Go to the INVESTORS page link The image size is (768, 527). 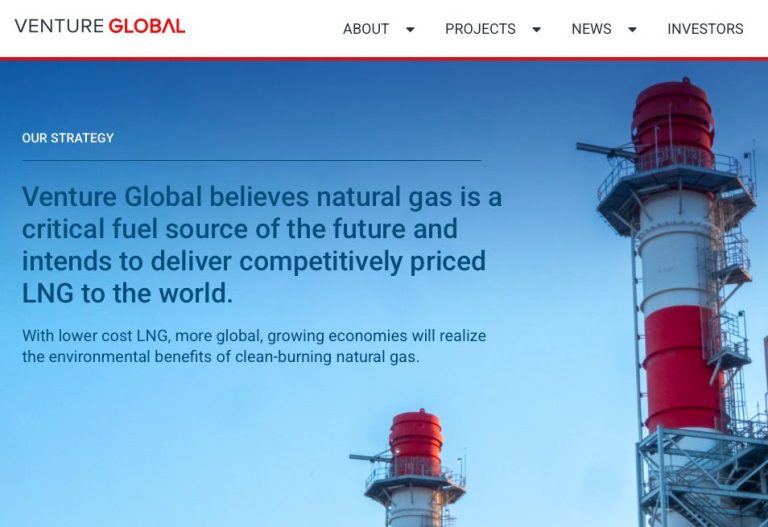[x=705, y=29]
